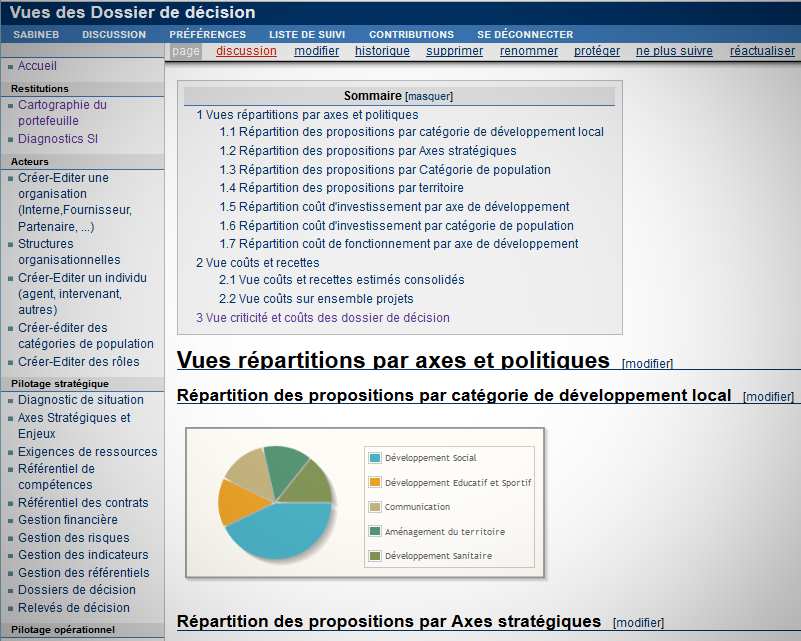Open LISTE DE SUIVI

(x=307, y=34)
